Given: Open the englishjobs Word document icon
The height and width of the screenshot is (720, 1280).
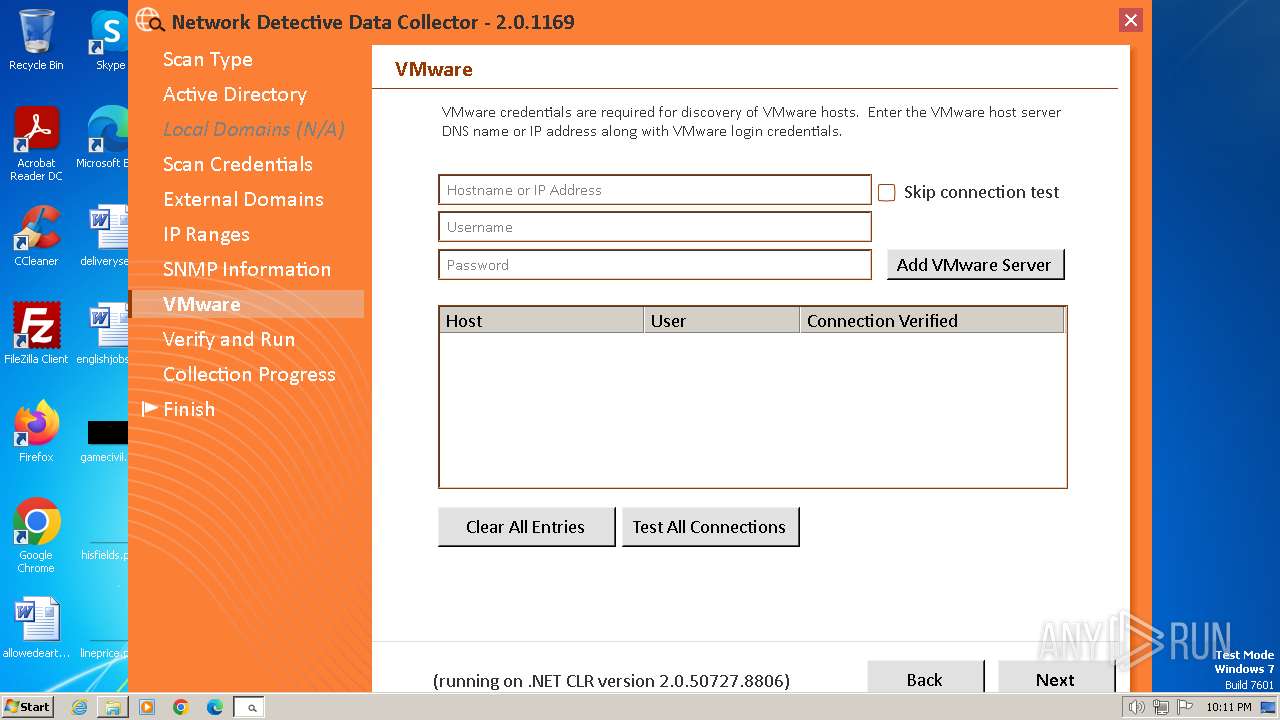Looking at the screenshot, I should coord(104,333).
